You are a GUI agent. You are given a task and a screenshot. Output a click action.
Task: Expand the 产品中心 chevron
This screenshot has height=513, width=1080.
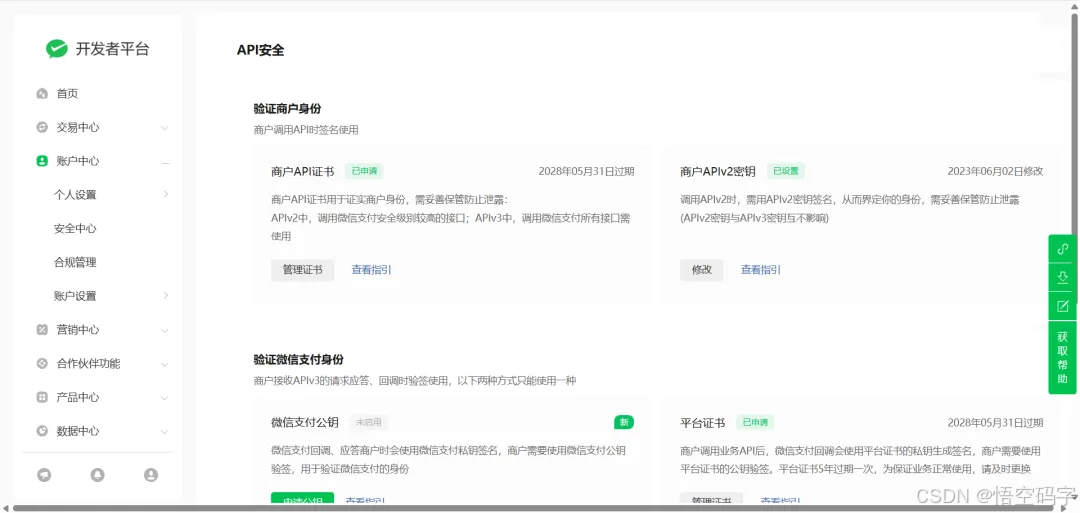click(165, 398)
